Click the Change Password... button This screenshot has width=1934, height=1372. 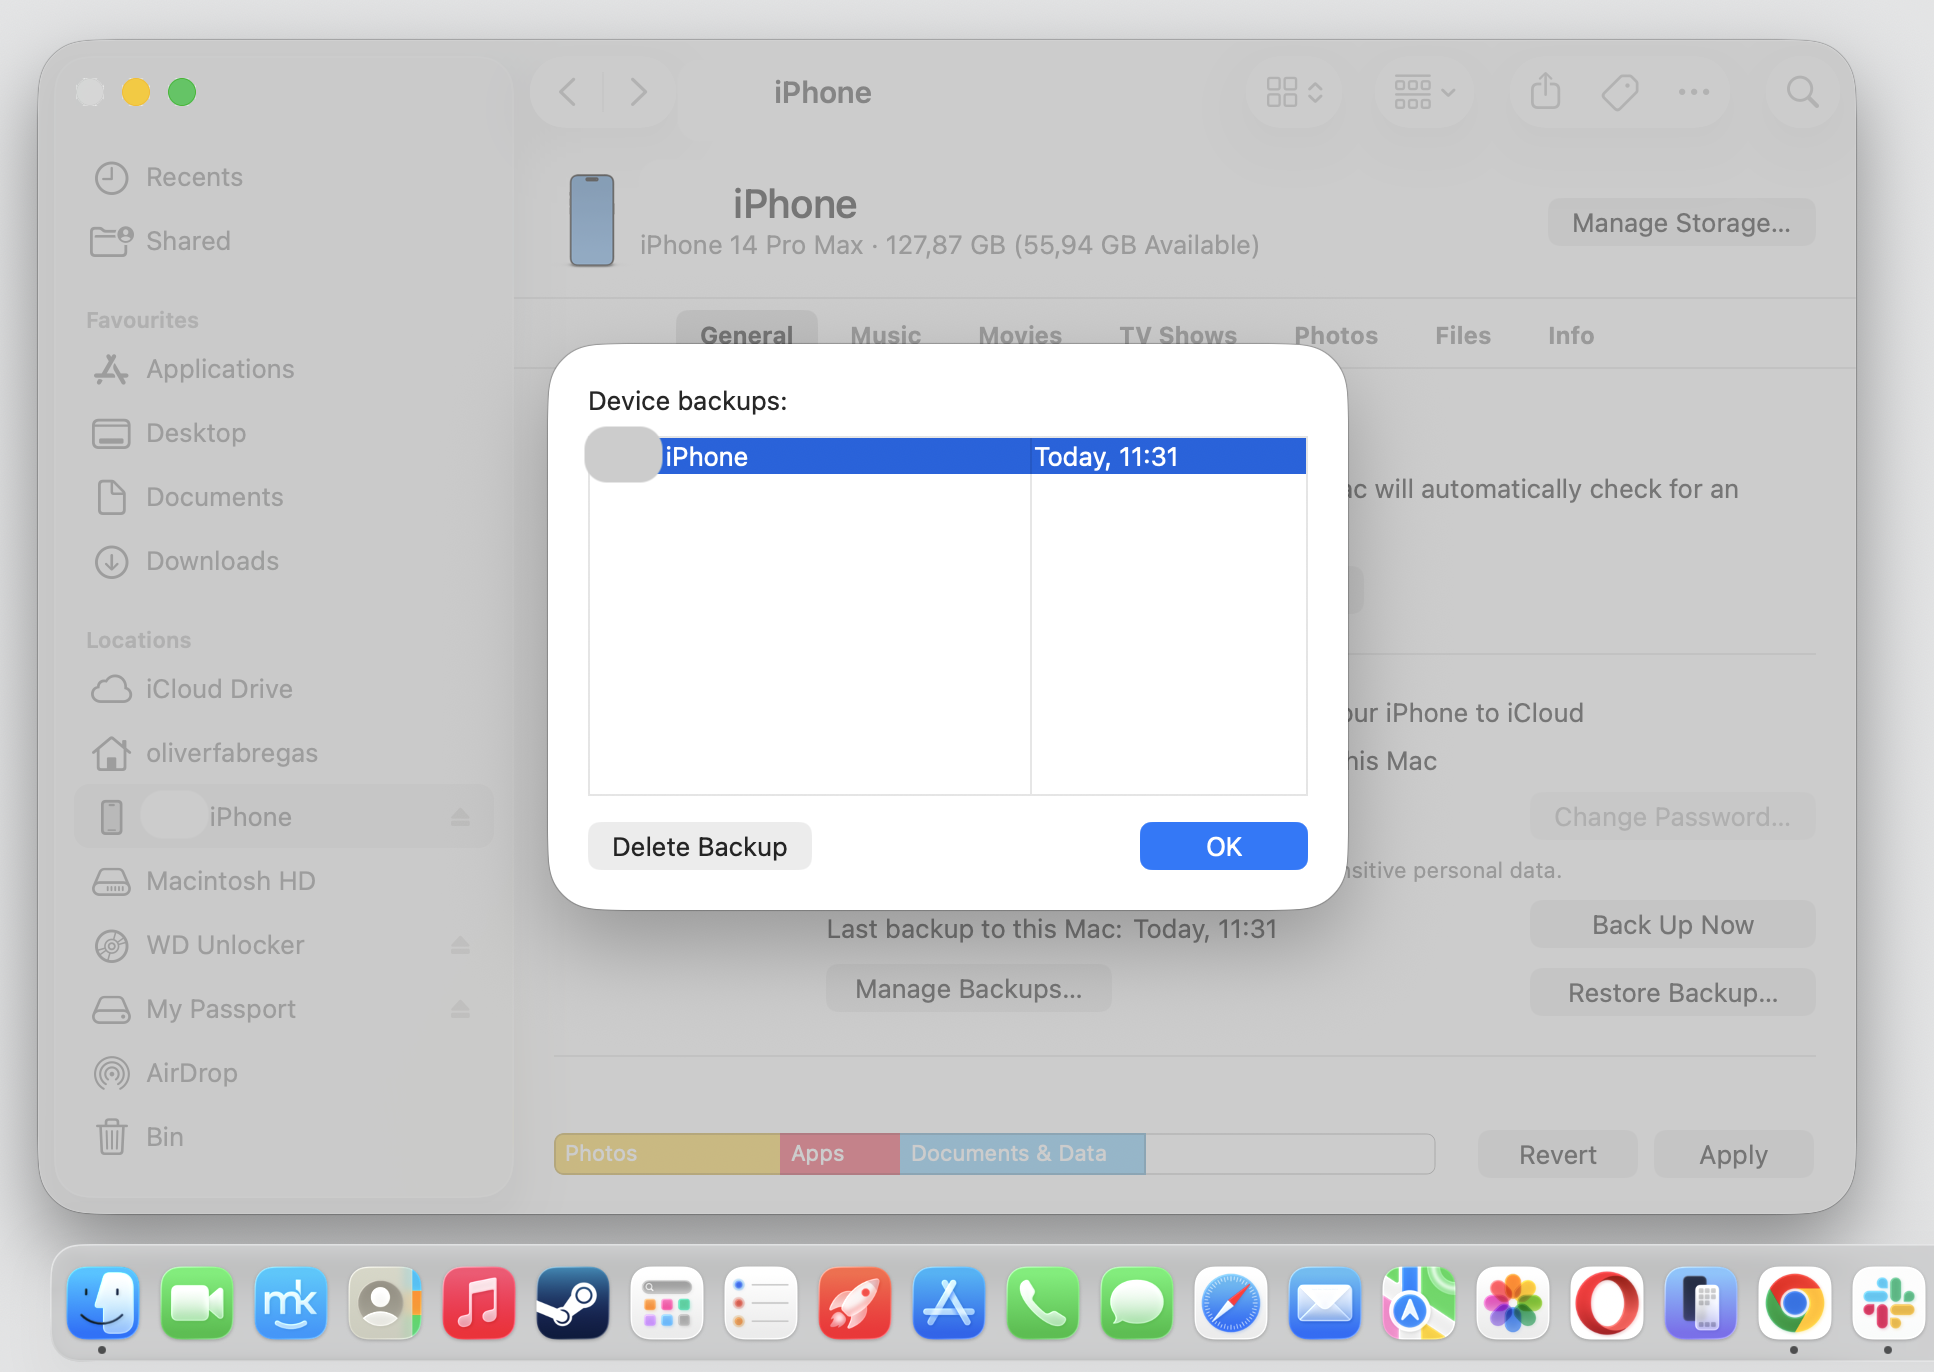point(1672,816)
